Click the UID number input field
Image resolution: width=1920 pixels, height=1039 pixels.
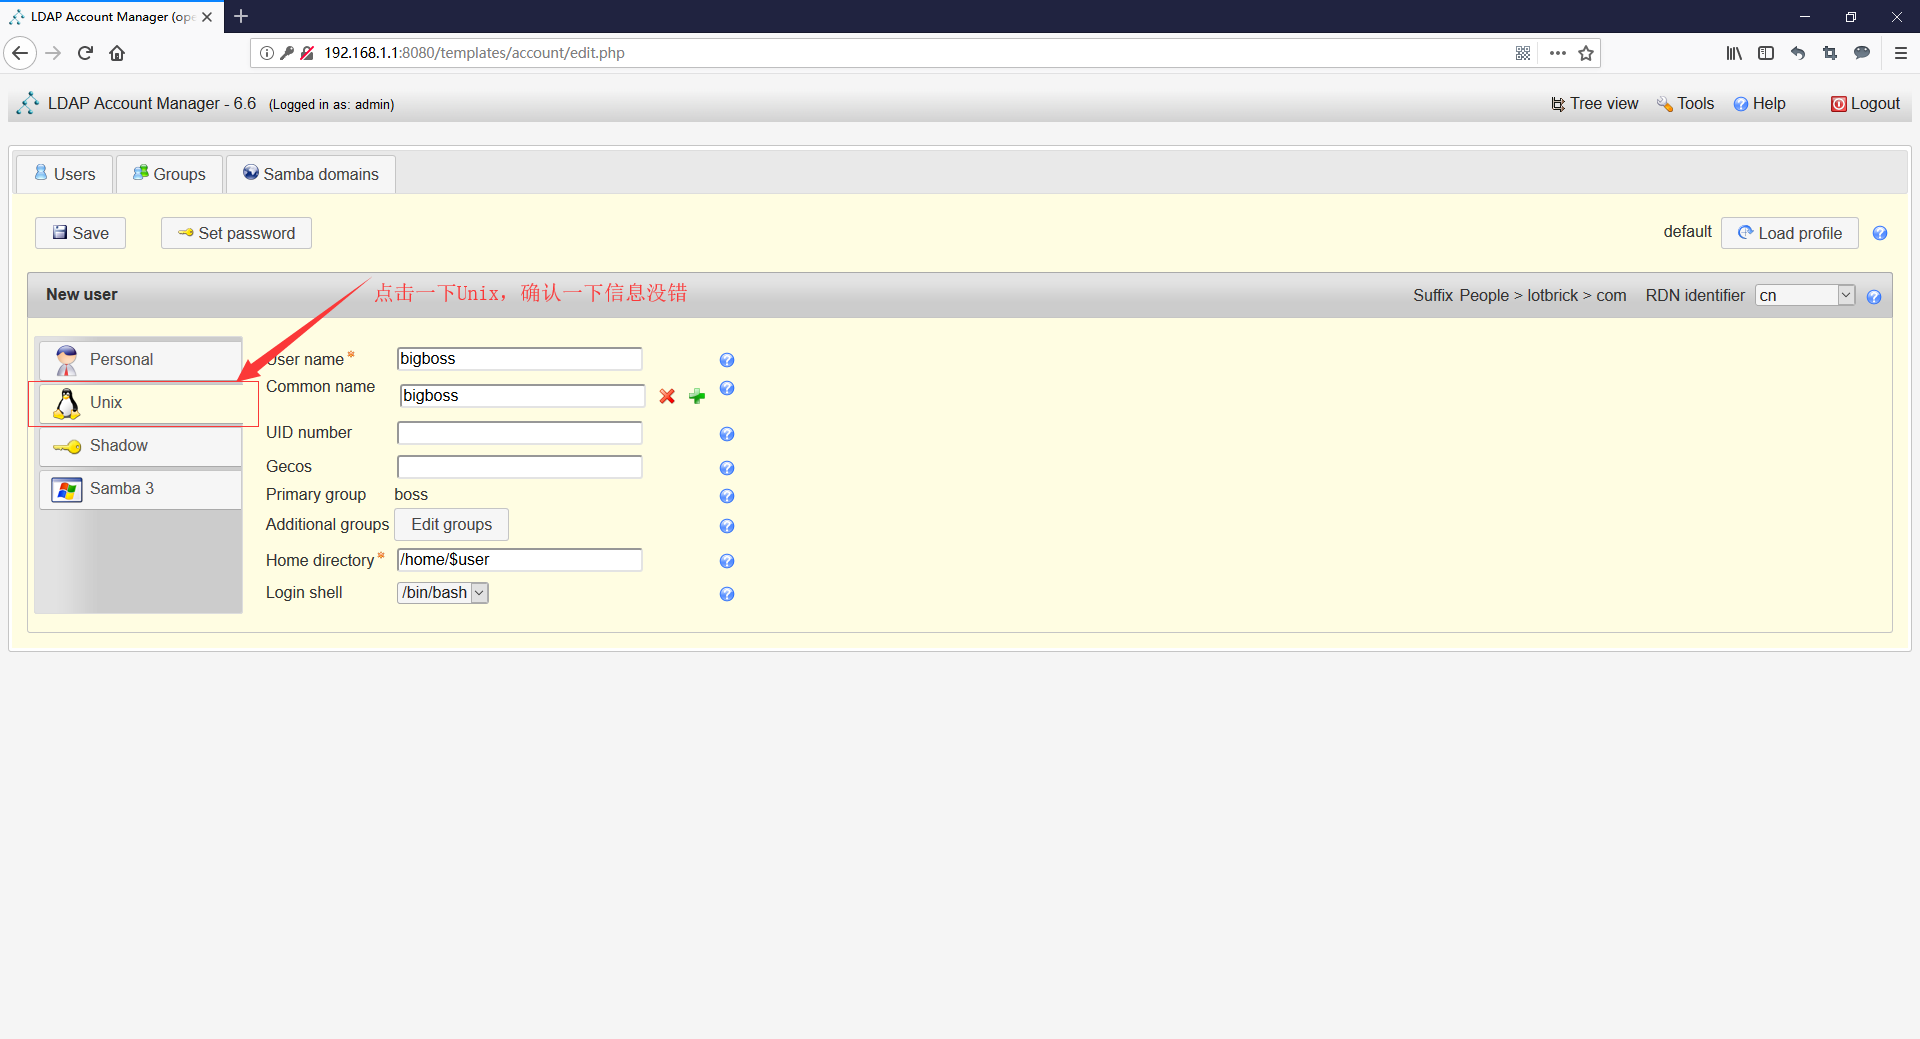519,433
